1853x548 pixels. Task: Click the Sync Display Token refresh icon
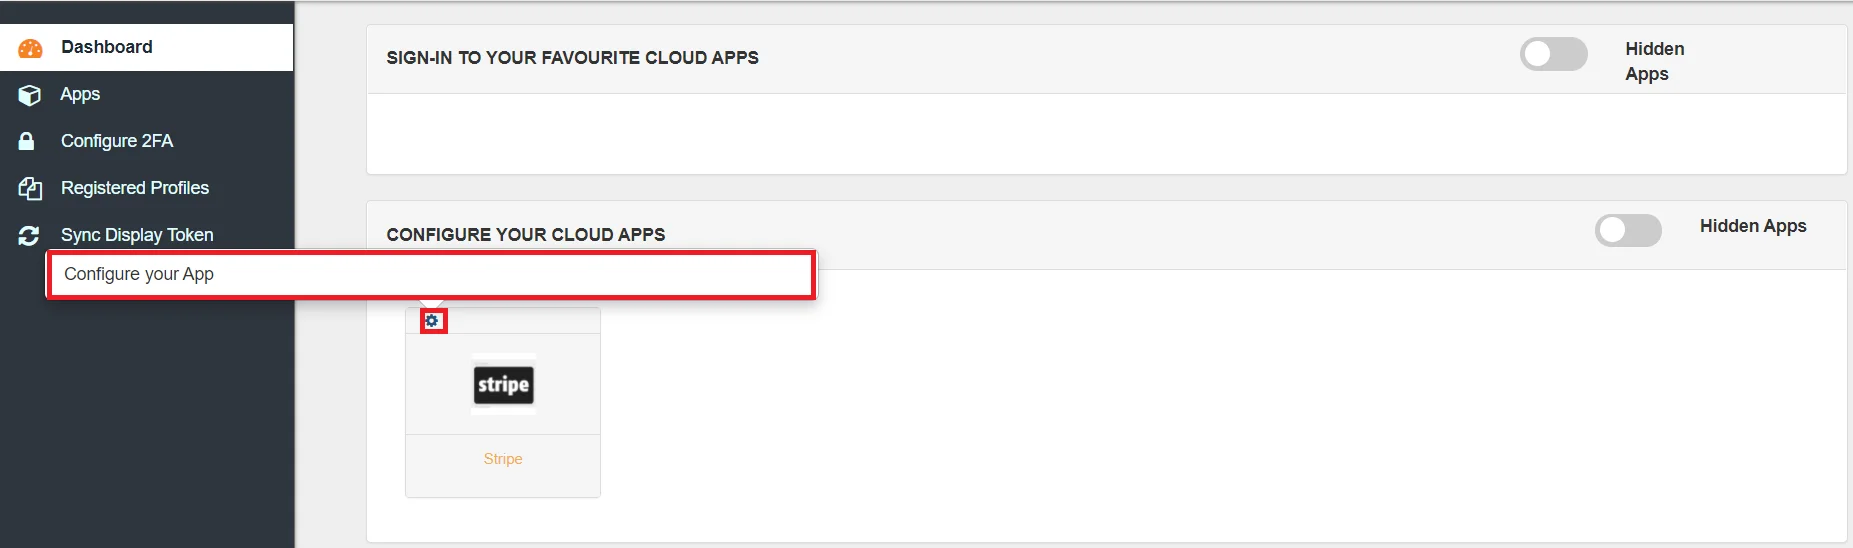29,235
